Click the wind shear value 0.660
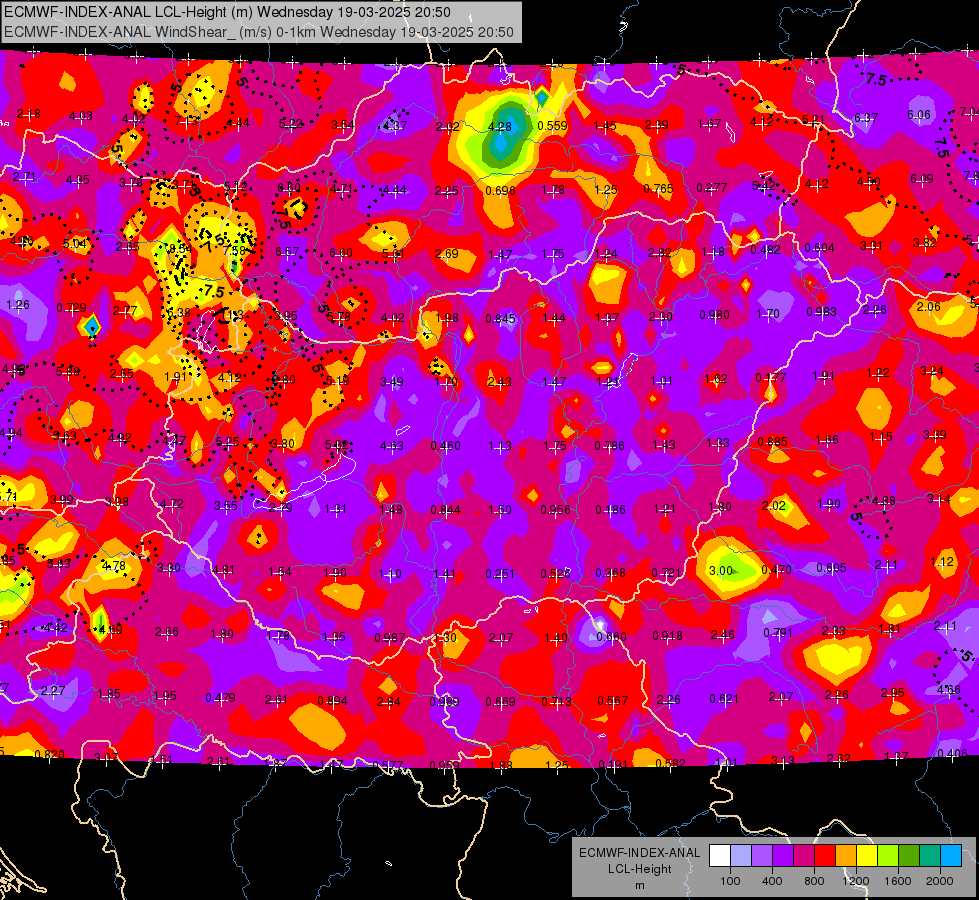Image resolution: width=979 pixels, height=900 pixels. (x=611, y=637)
